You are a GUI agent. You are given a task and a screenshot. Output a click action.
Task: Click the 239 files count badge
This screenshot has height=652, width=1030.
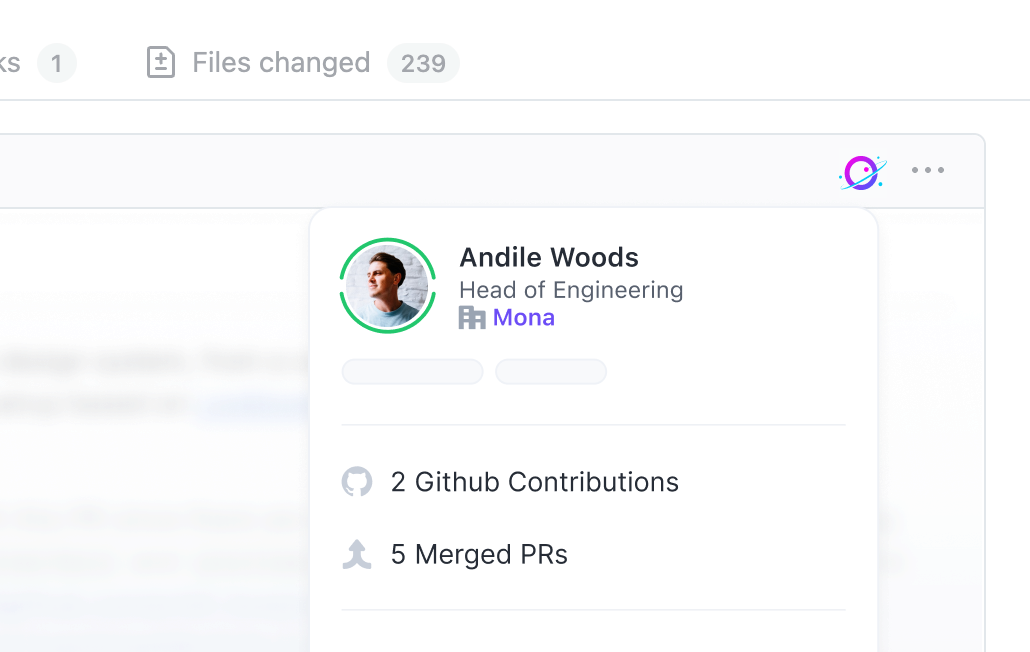423,63
